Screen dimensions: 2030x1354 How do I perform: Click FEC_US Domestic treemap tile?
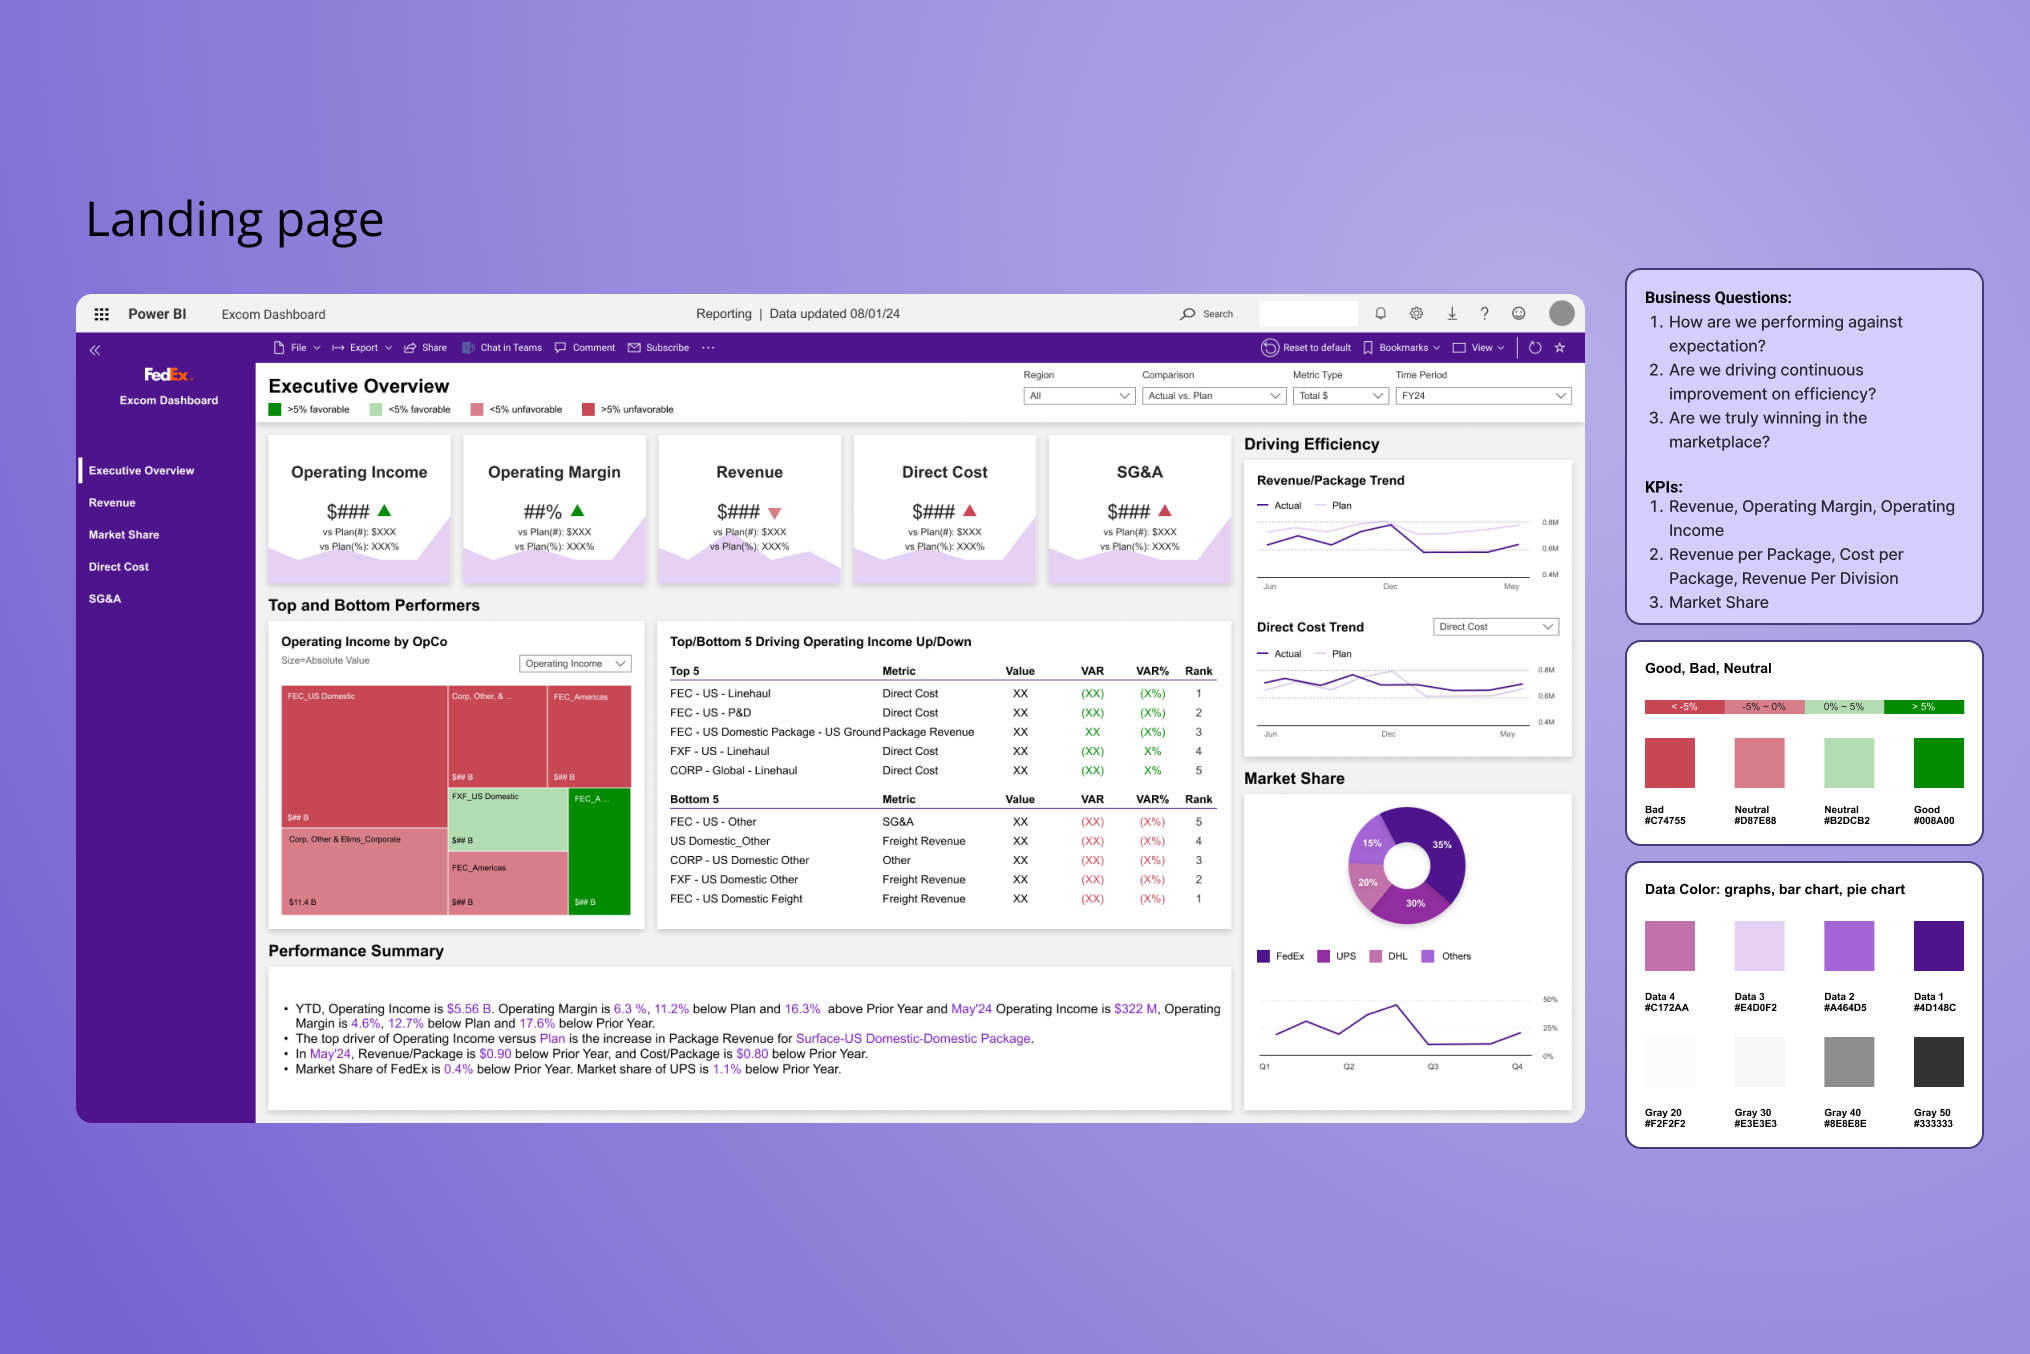364,756
